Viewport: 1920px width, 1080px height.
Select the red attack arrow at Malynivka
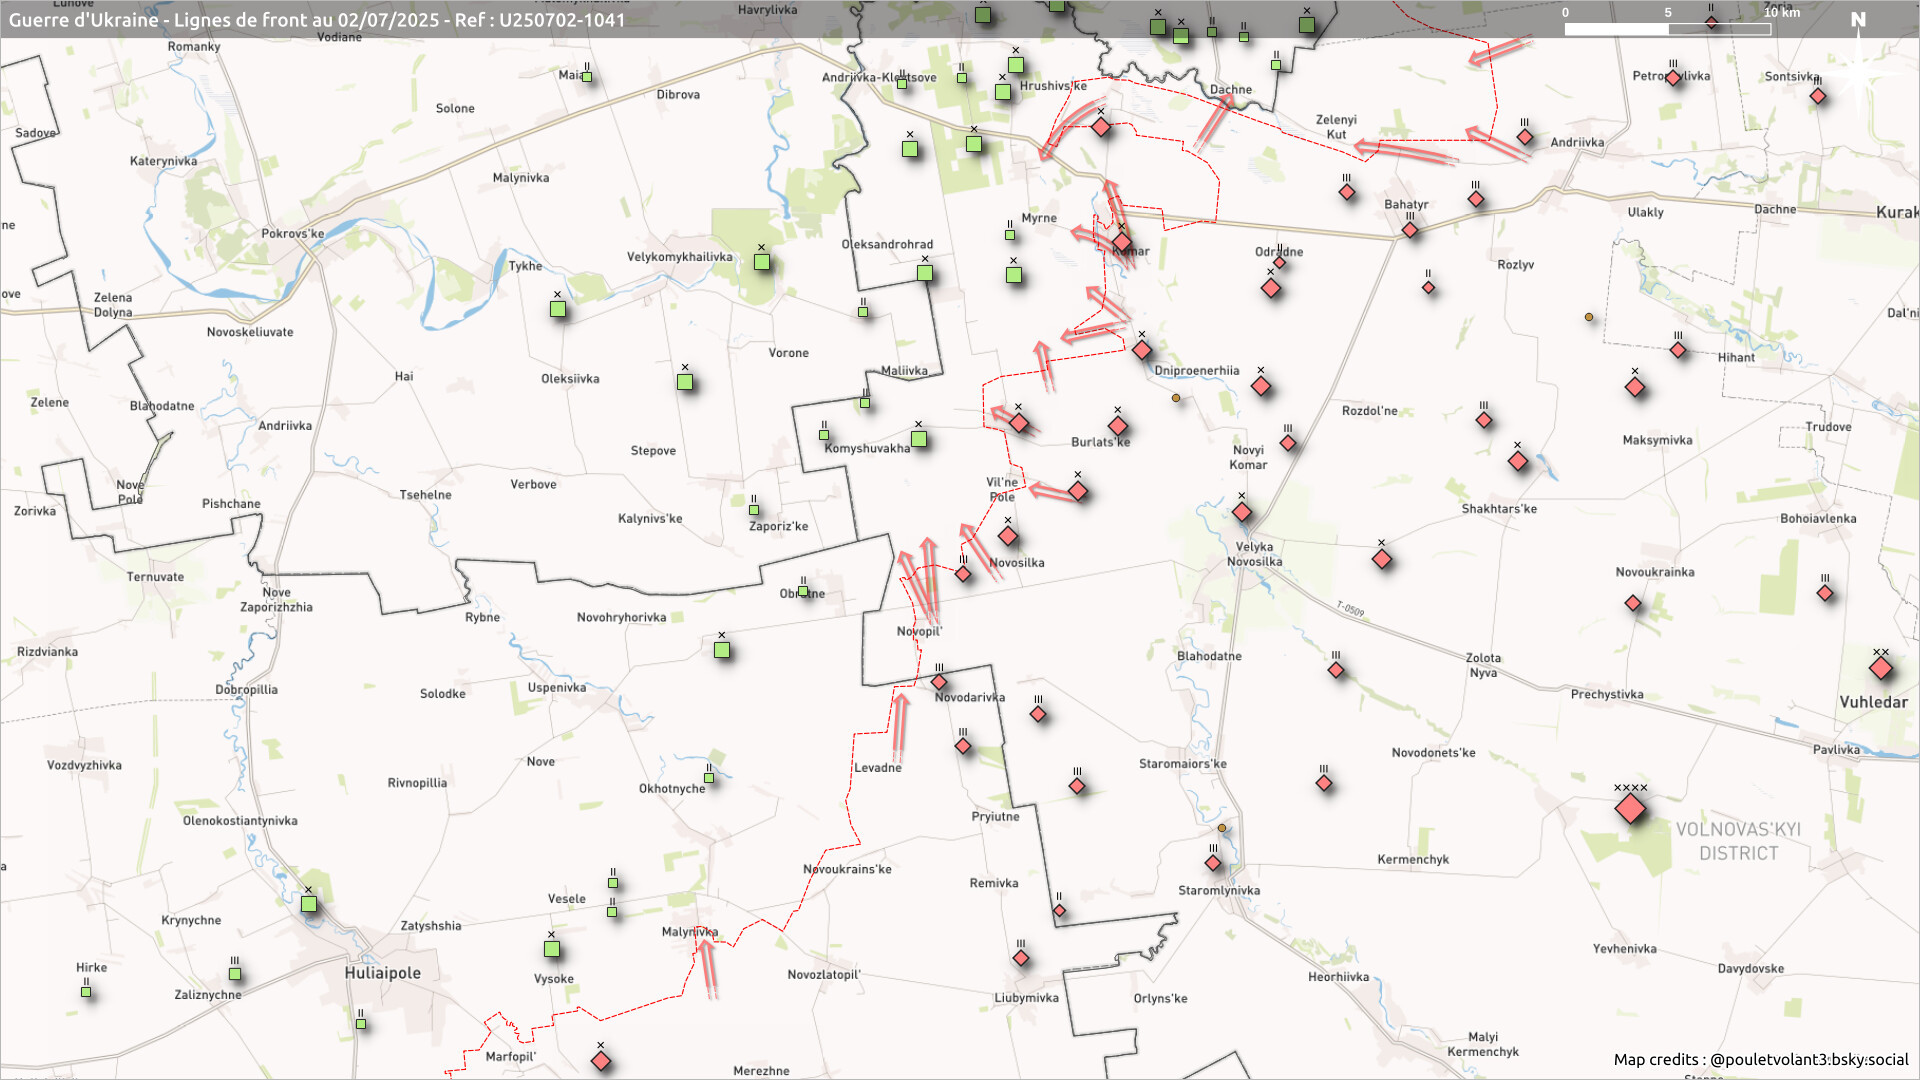tap(707, 968)
